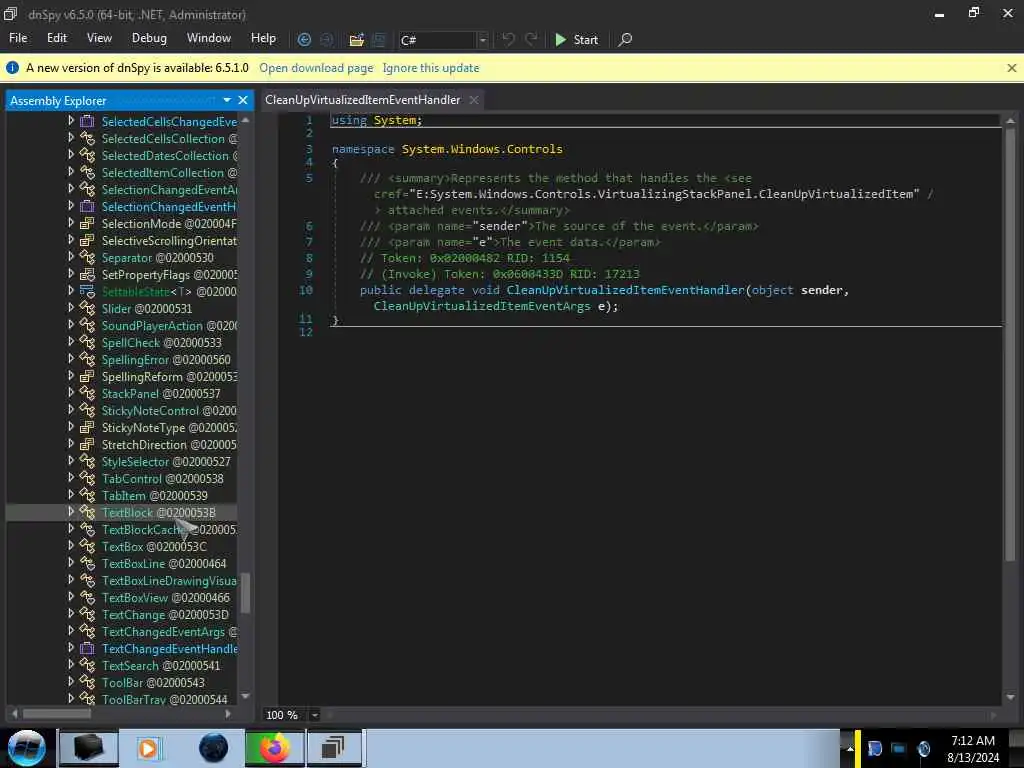Click the SetPropertyFlags enum icon
Viewport: 1024px width, 768px height.
click(87, 274)
